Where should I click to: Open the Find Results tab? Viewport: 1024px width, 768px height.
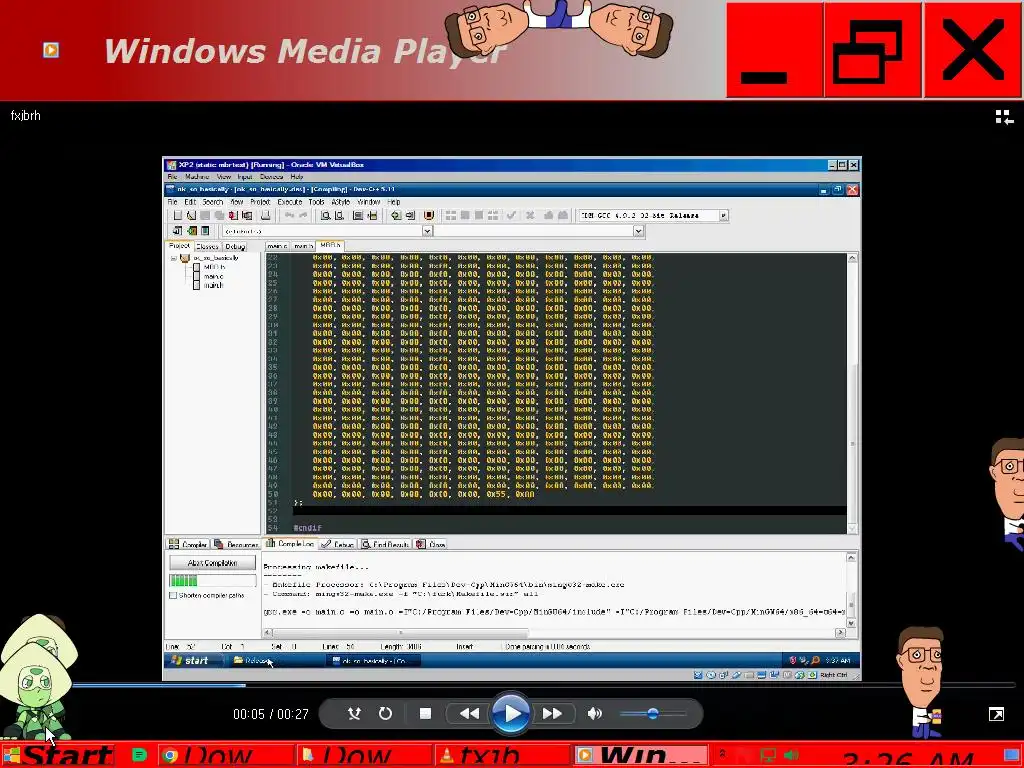click(x=385, y=544)
